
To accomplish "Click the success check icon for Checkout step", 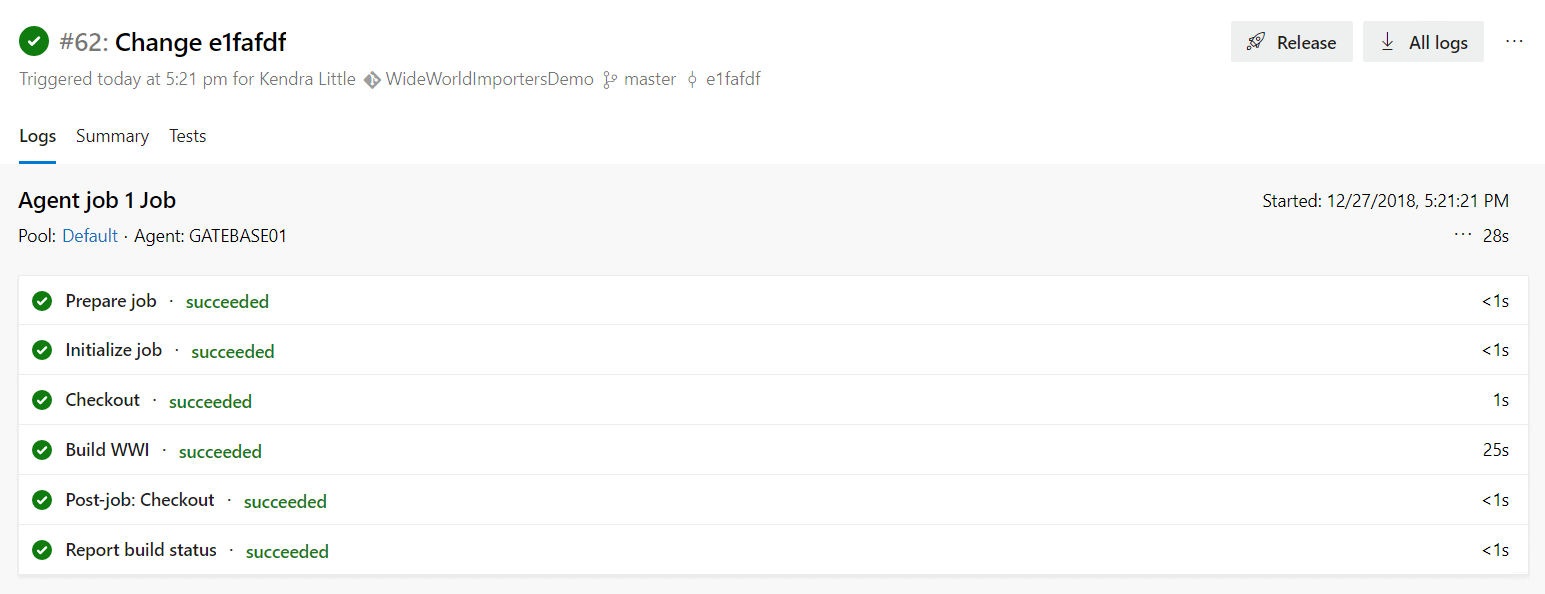I will point(42,400).
